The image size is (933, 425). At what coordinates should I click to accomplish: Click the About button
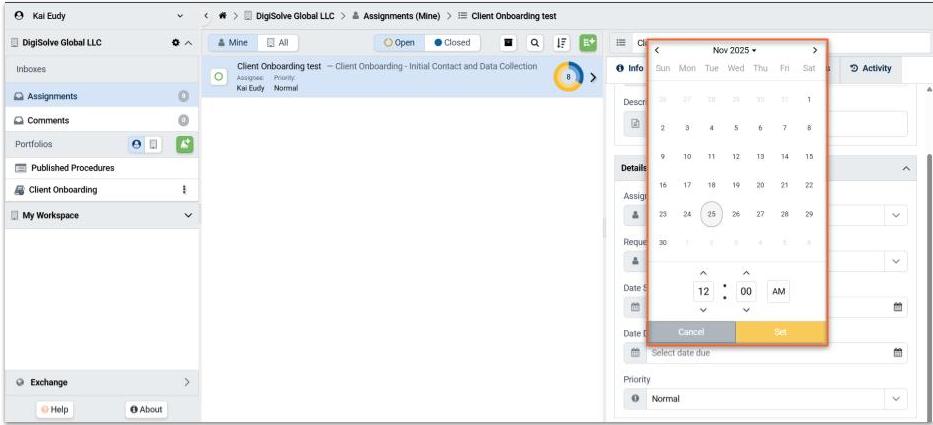click(x=146, y=410)
